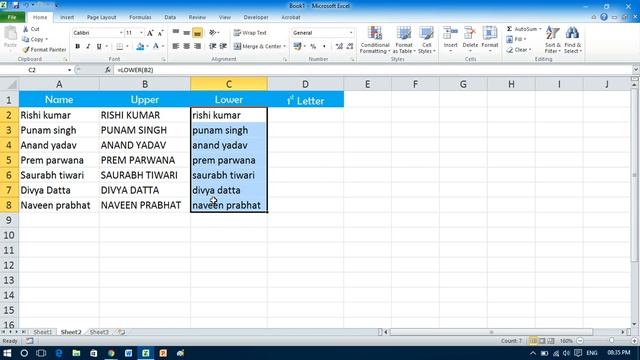Image resolution: width=640 pixels, height=360 pixels.
Task: Click the Insert Worksheet tab icon
Action: [x=121, y=332]
